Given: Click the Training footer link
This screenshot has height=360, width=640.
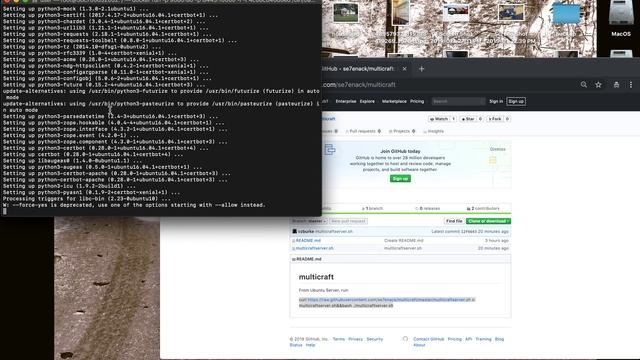Looking at the screenshot, I should [x=483, y=339].
